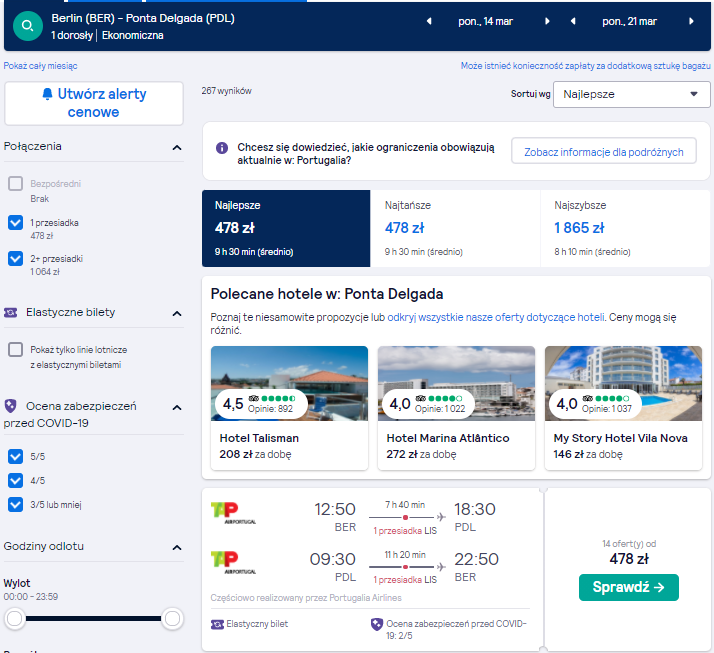Viewport: 714px width, 653px height.
Task: Collapse the Elastyczne bilety section
Action: click(x=177, y=313)
